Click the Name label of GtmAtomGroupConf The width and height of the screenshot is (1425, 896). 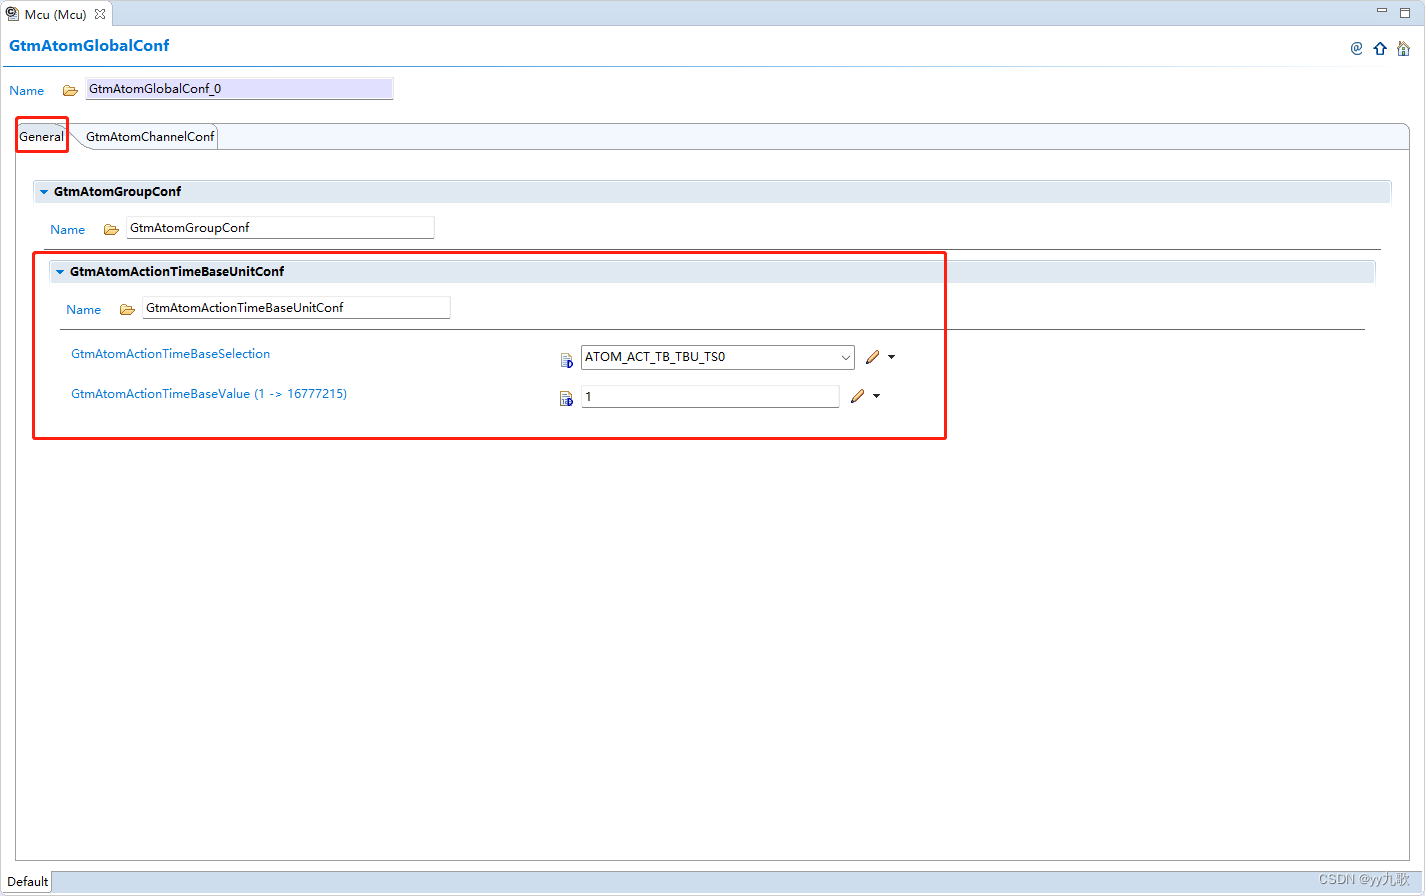click(x=68, y=230)
